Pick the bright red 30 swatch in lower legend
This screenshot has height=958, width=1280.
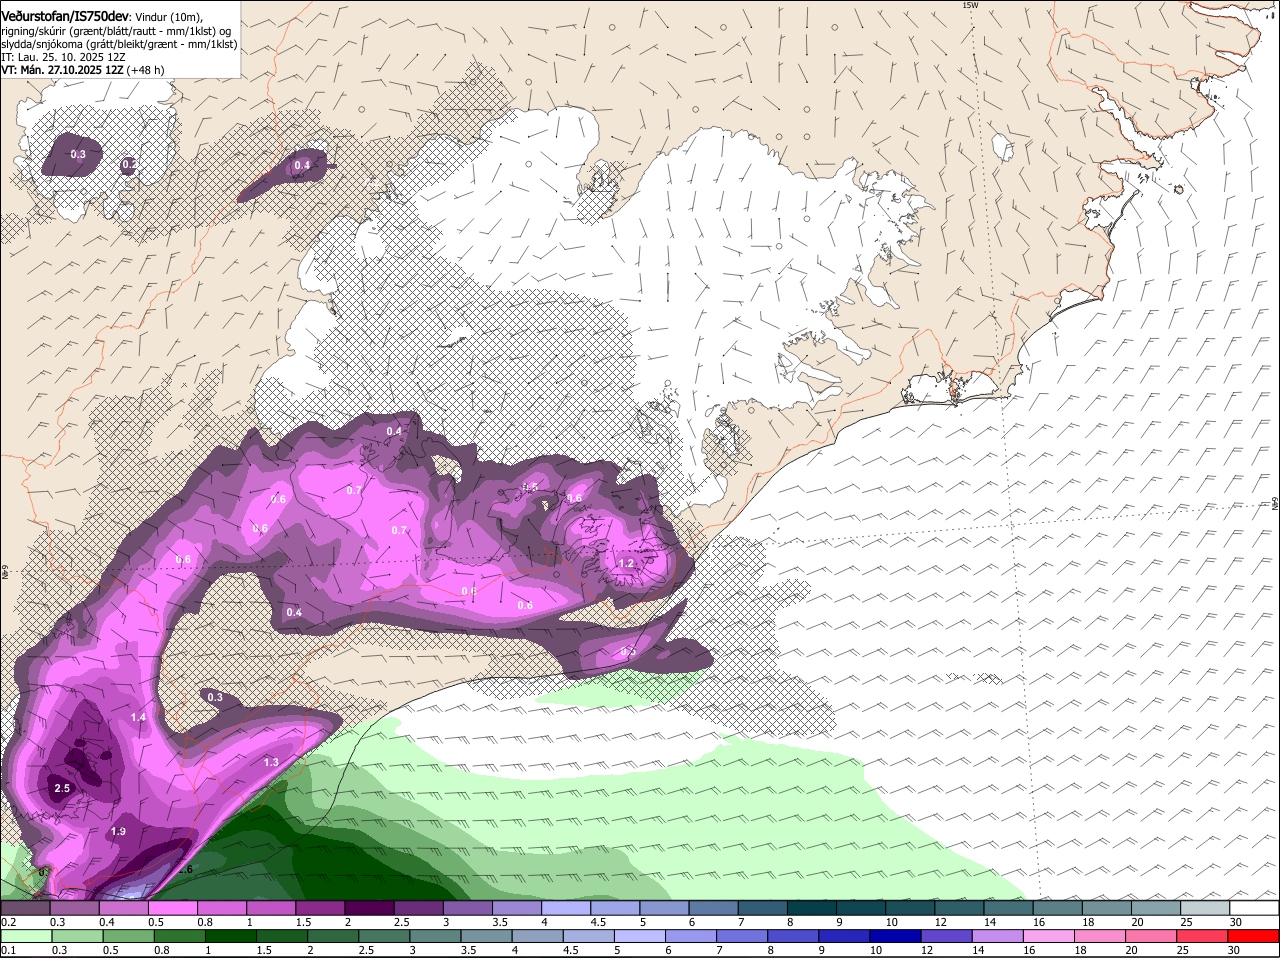click(x=1253, y=936)
